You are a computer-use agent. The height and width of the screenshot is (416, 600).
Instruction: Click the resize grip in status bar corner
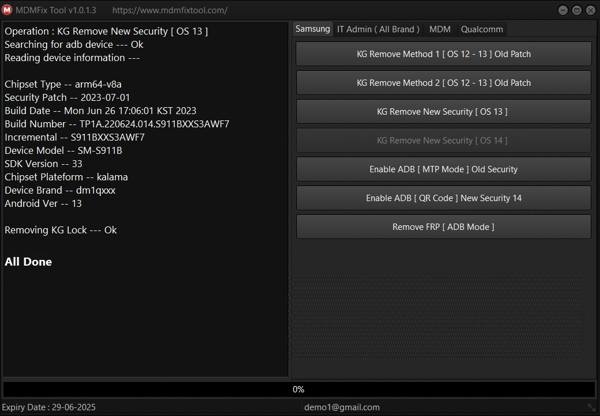591,407
